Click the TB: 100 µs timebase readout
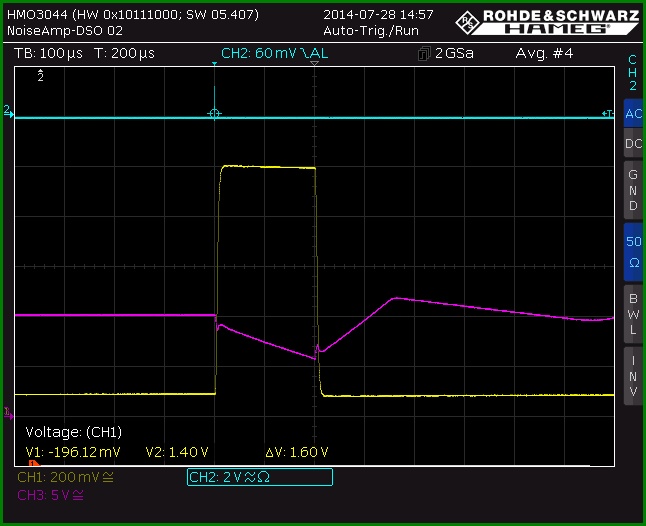 (48, 54)
